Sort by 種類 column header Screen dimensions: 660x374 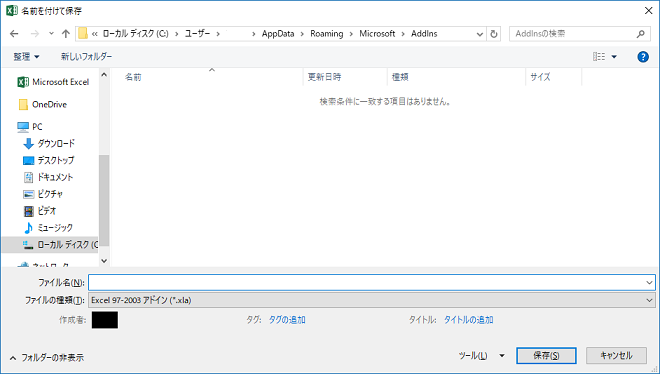400,77
